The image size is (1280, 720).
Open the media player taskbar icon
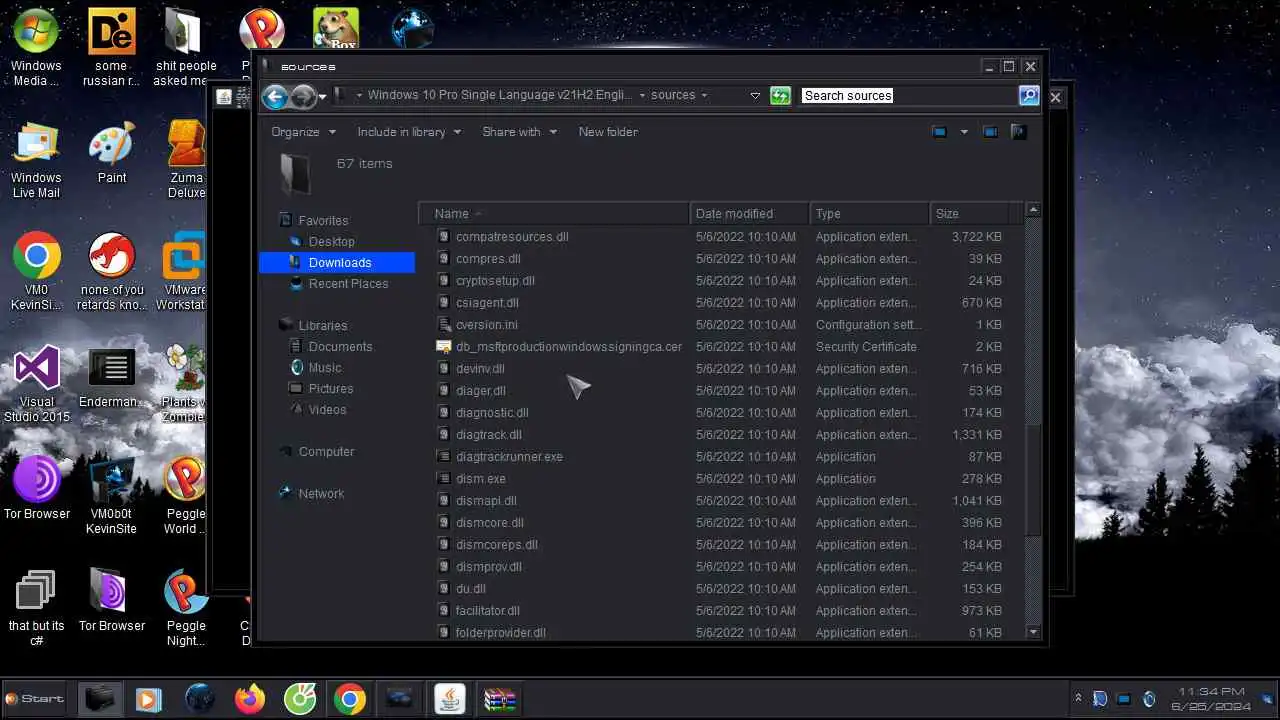click(149, 698)
